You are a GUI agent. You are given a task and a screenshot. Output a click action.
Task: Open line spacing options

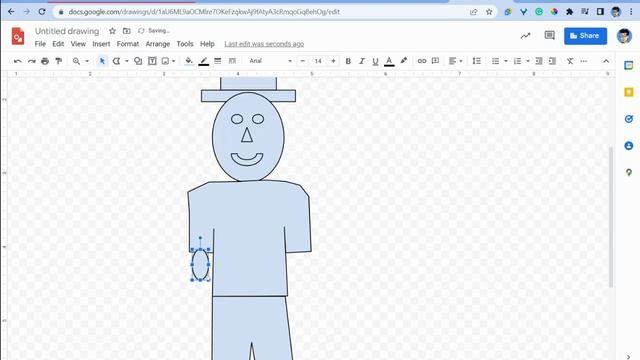tap(476, 61)
